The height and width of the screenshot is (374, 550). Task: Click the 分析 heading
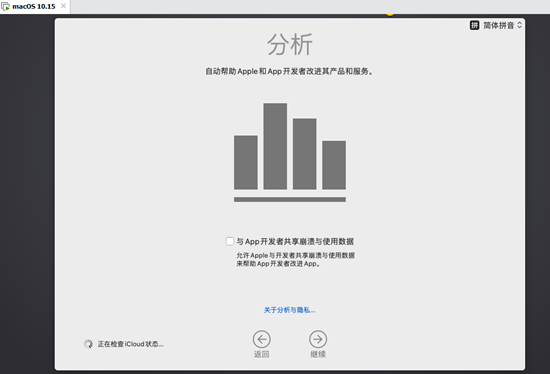point(290,45)
